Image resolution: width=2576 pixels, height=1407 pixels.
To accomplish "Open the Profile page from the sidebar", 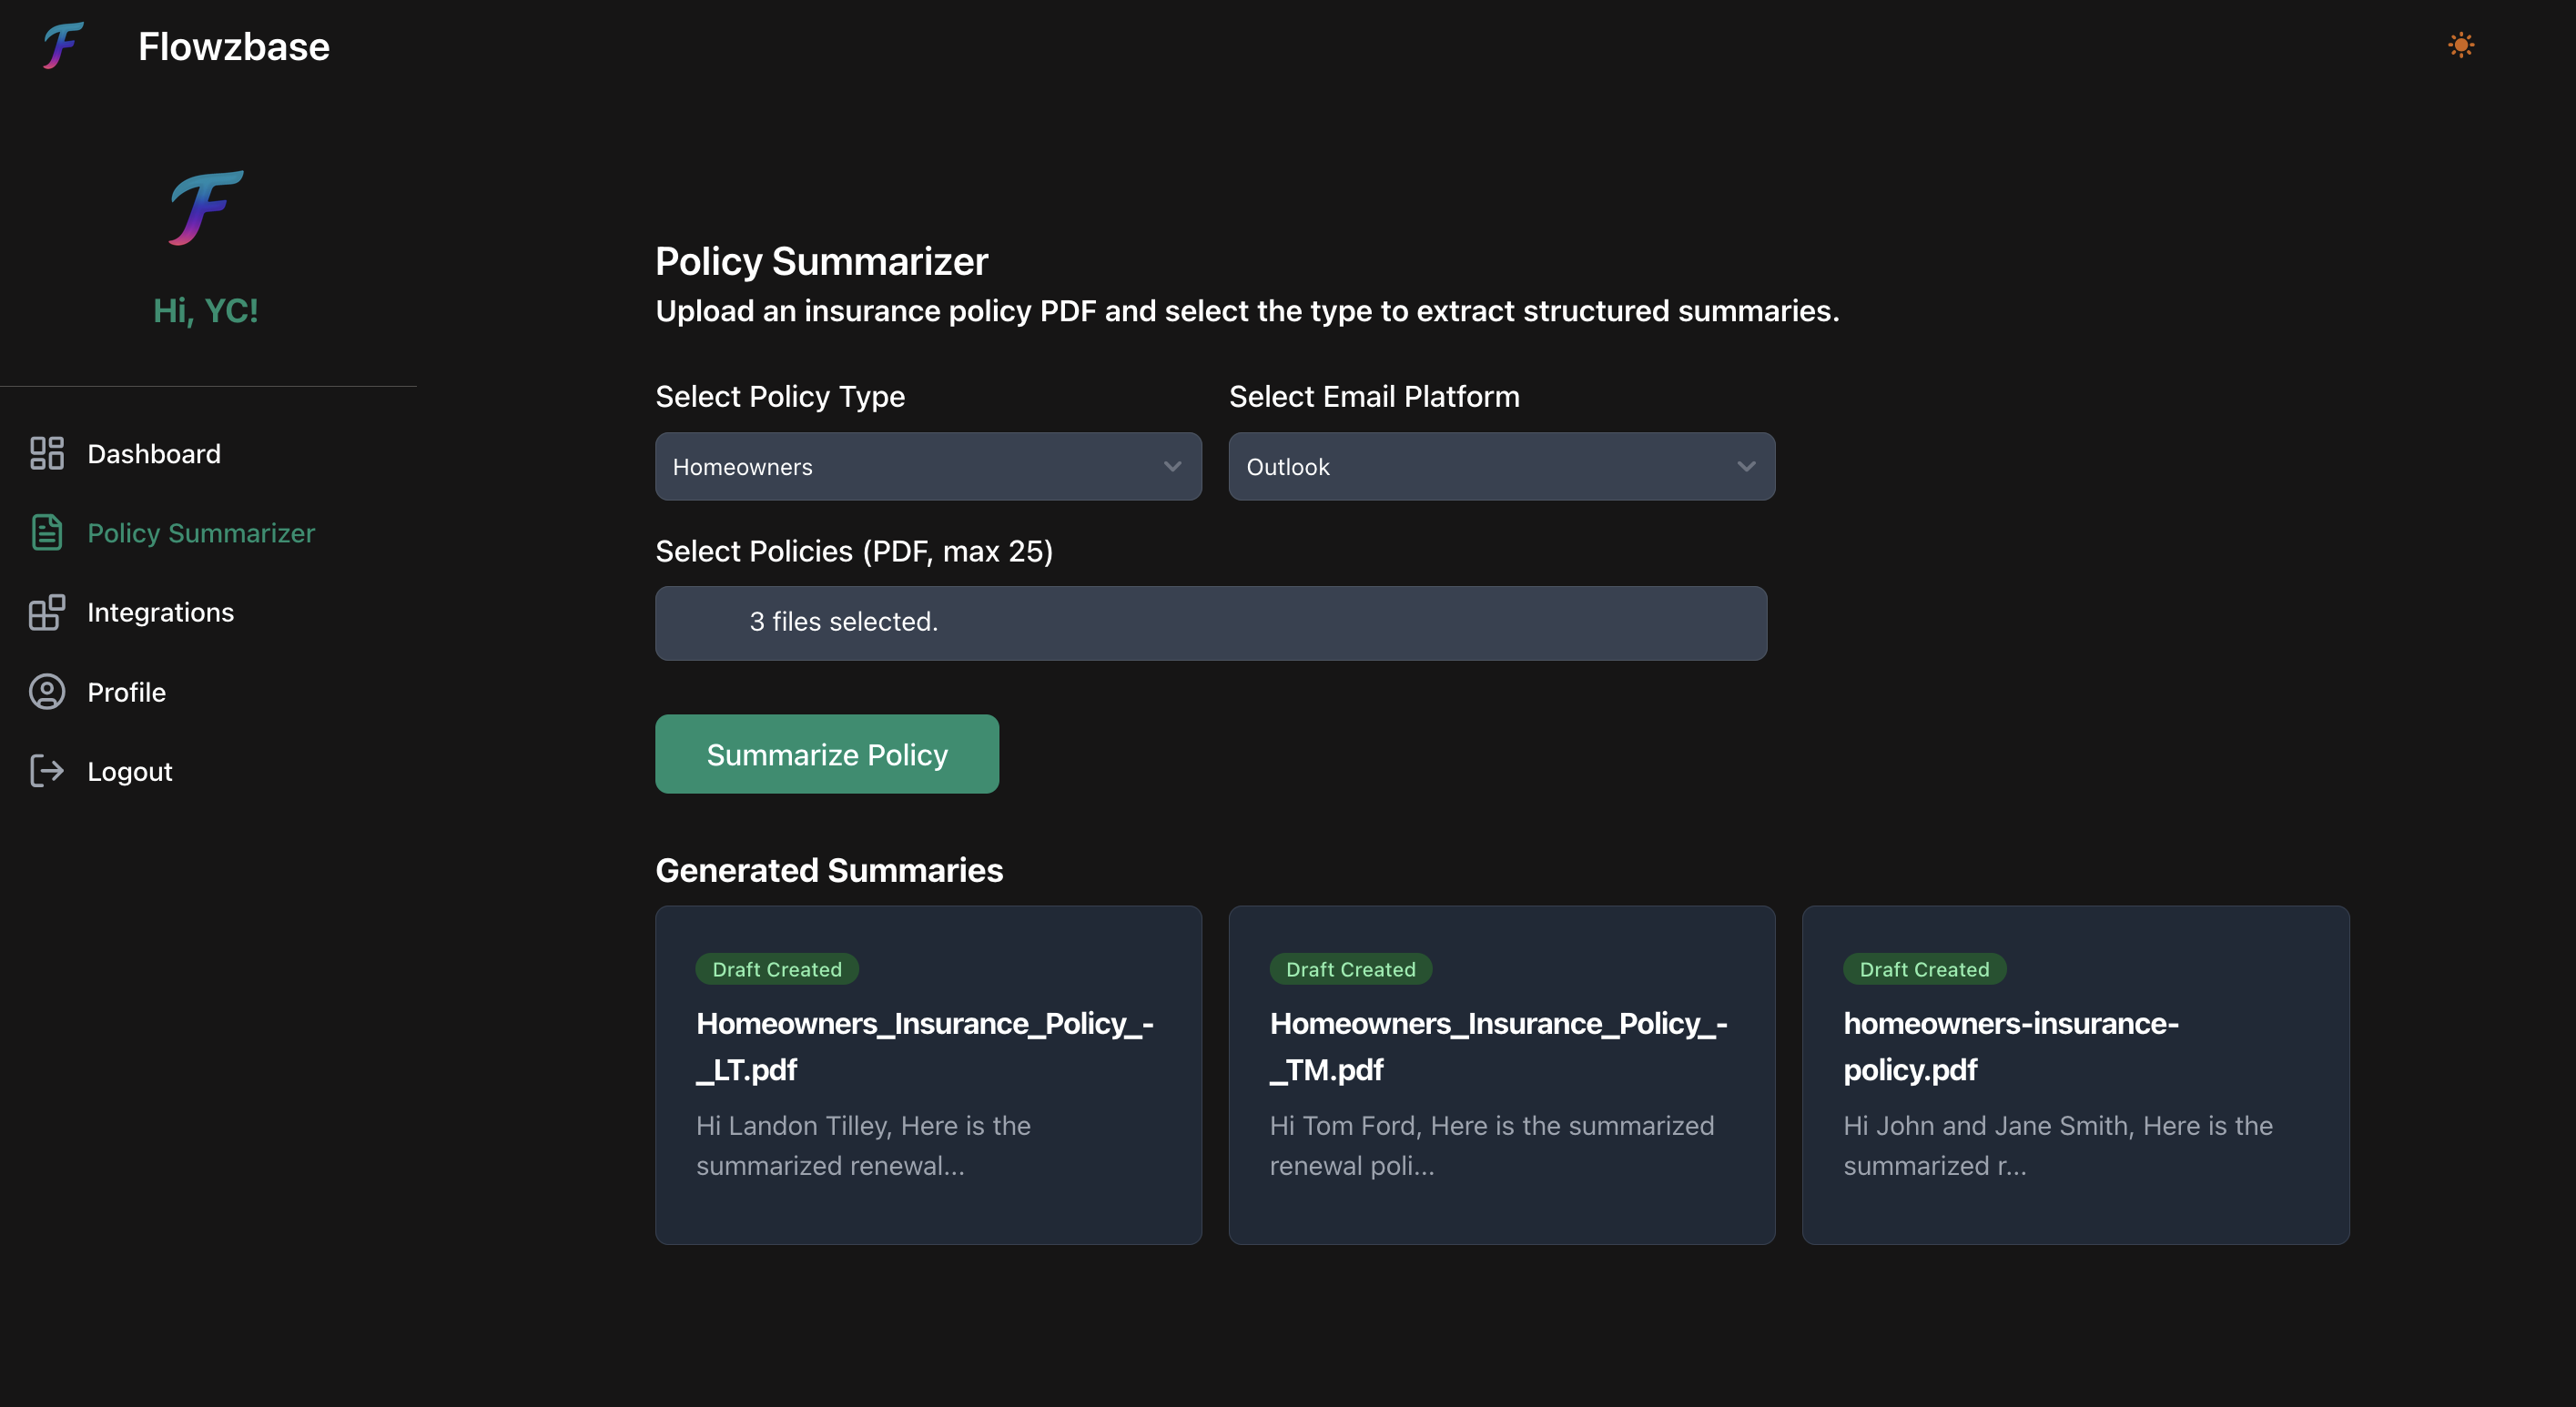I will (x=126, y=691).
